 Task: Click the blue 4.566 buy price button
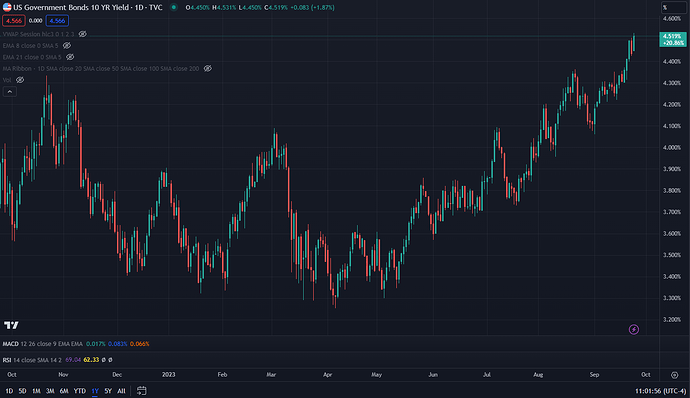point(57,21)
